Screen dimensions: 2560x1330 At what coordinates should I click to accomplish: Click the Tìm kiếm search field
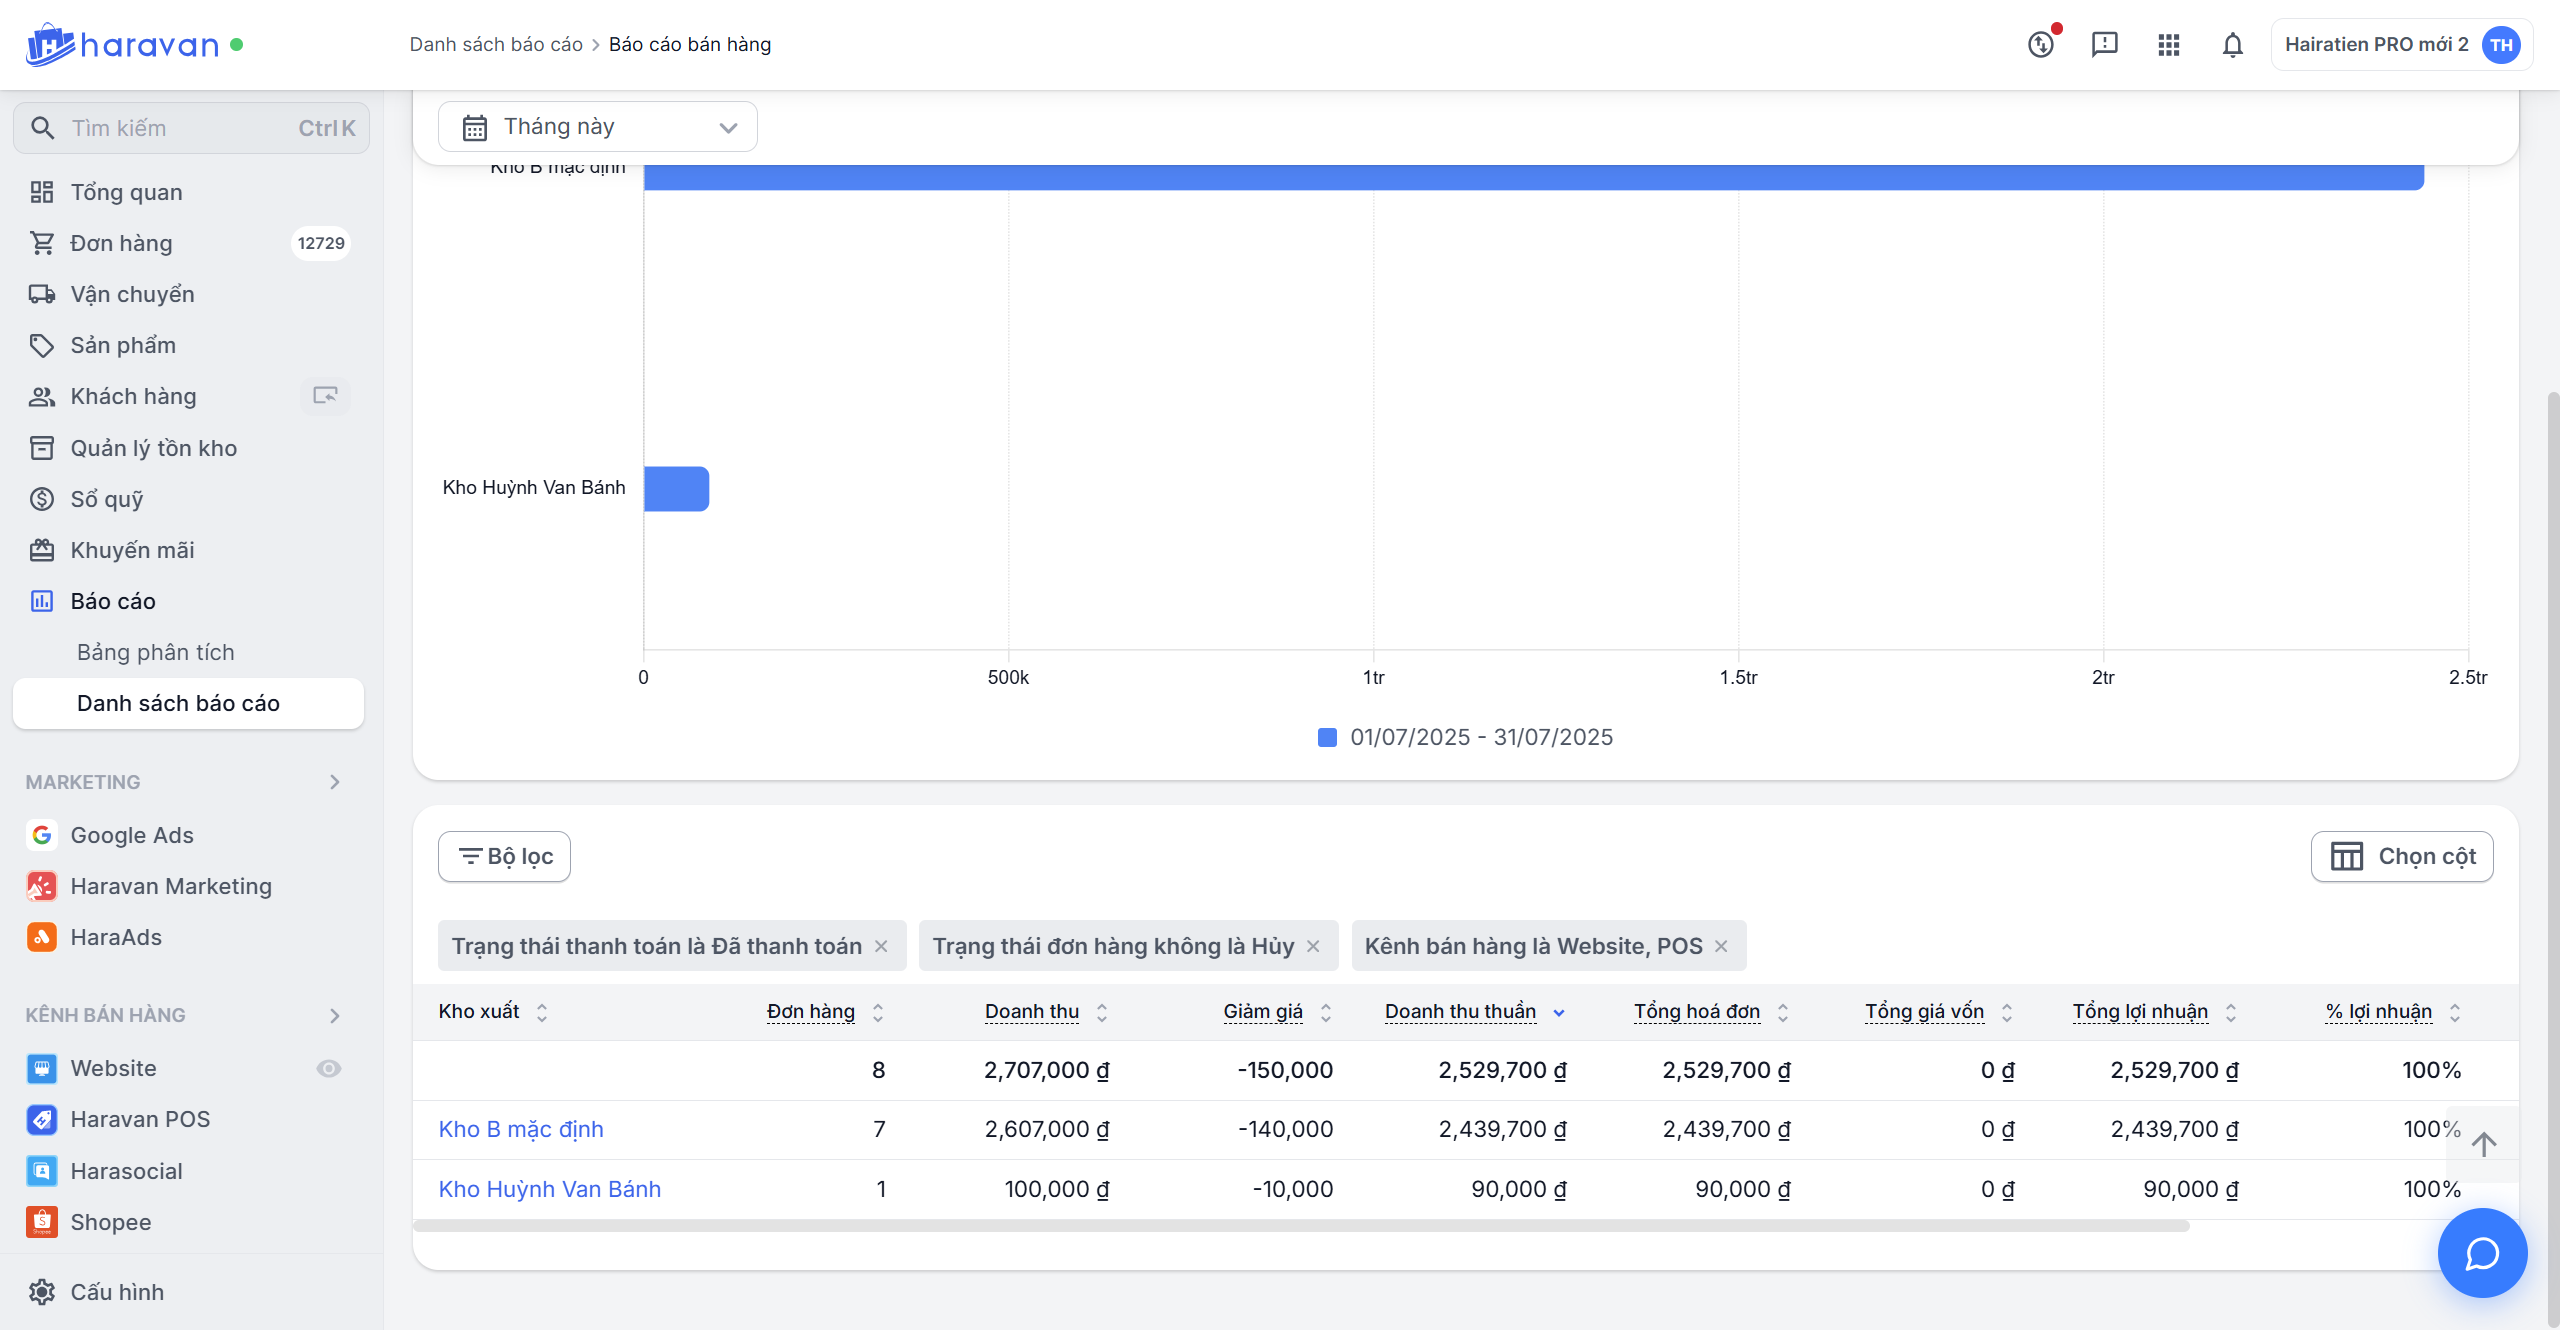180,128
